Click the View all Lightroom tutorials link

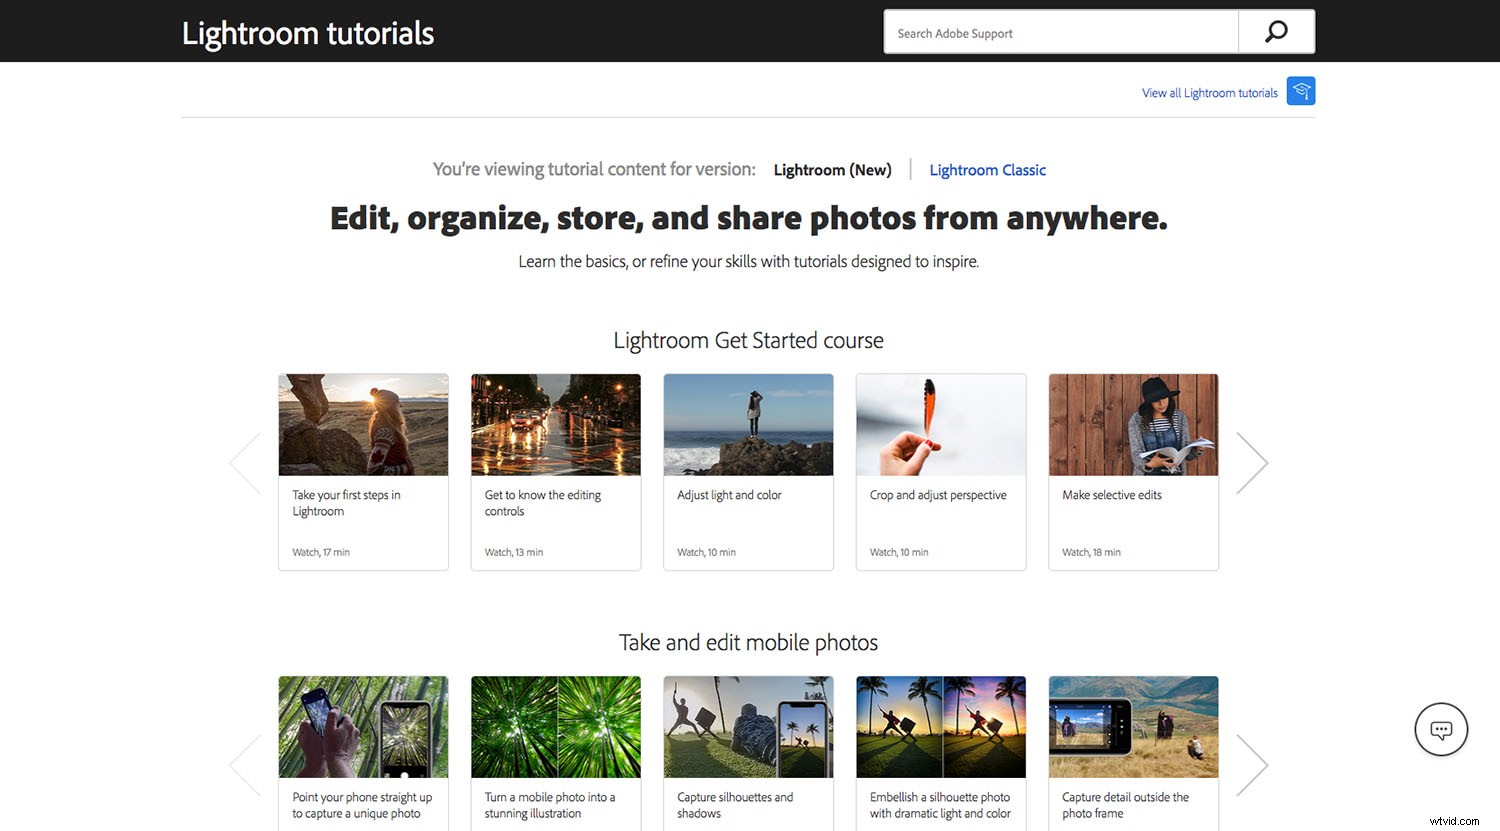point(1209,92)
